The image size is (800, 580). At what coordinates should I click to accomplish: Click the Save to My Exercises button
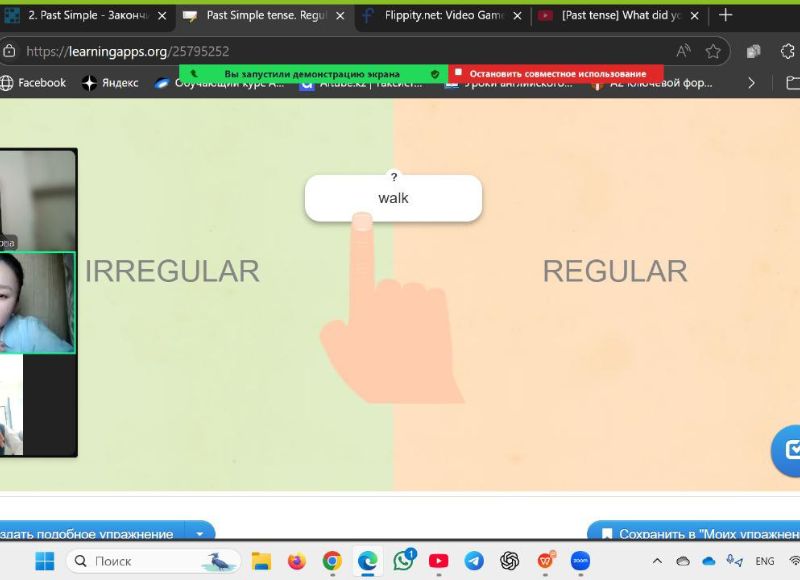pyautogui.click(x=694, y=534)
